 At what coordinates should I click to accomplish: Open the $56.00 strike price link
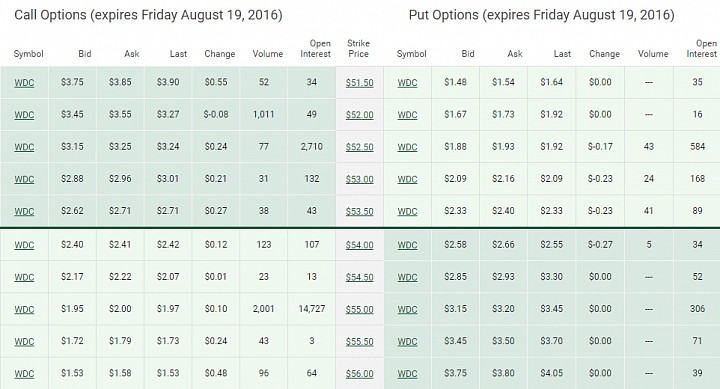click(359, 373)
